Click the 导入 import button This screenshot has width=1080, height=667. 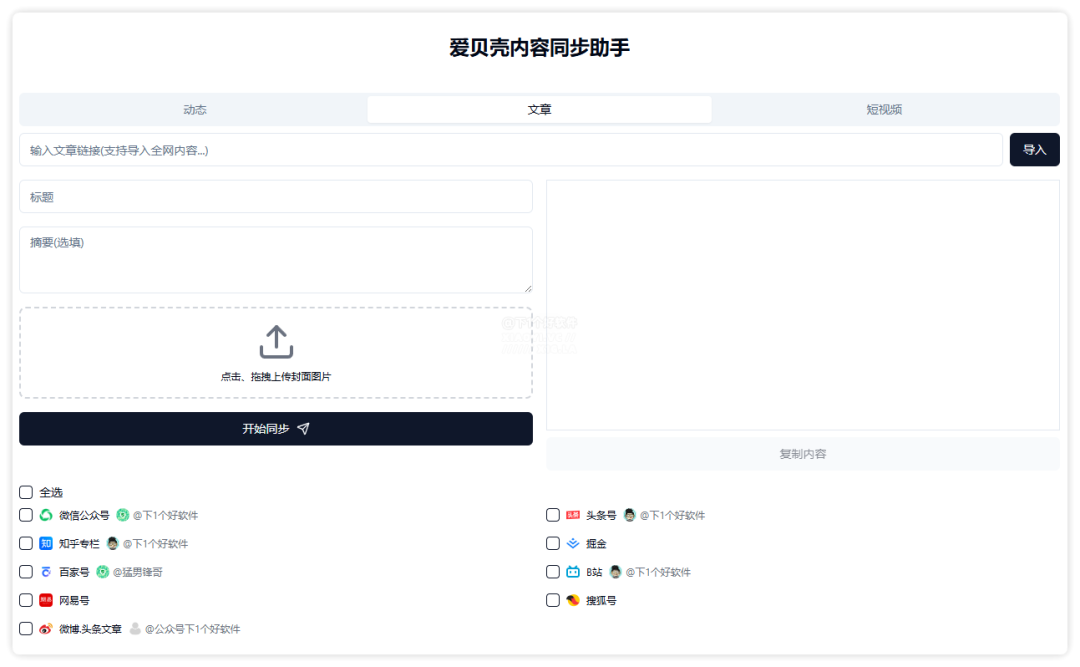pyautogui.click(x=1035, y=150)
